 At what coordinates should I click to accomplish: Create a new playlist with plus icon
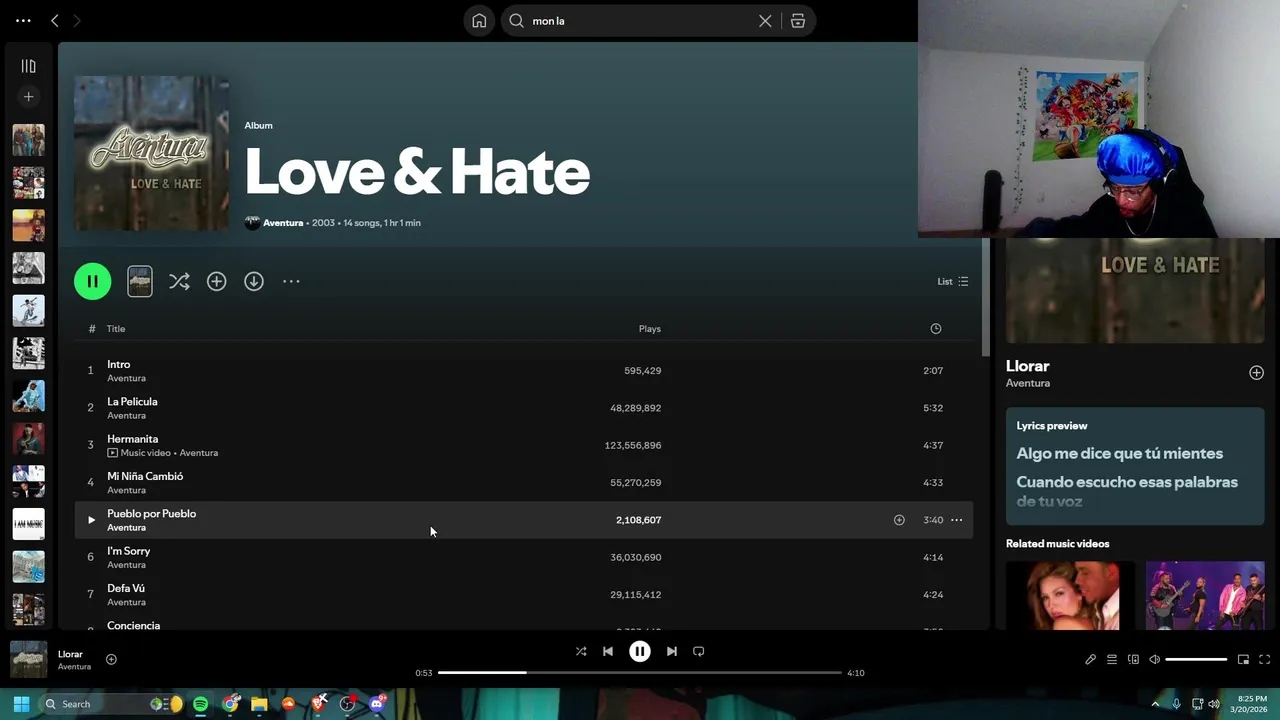pyautogui.click(x=28, y=97)
